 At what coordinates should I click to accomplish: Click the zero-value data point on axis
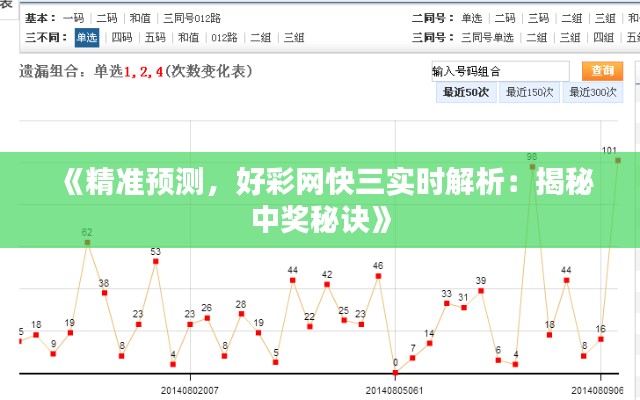395,372
